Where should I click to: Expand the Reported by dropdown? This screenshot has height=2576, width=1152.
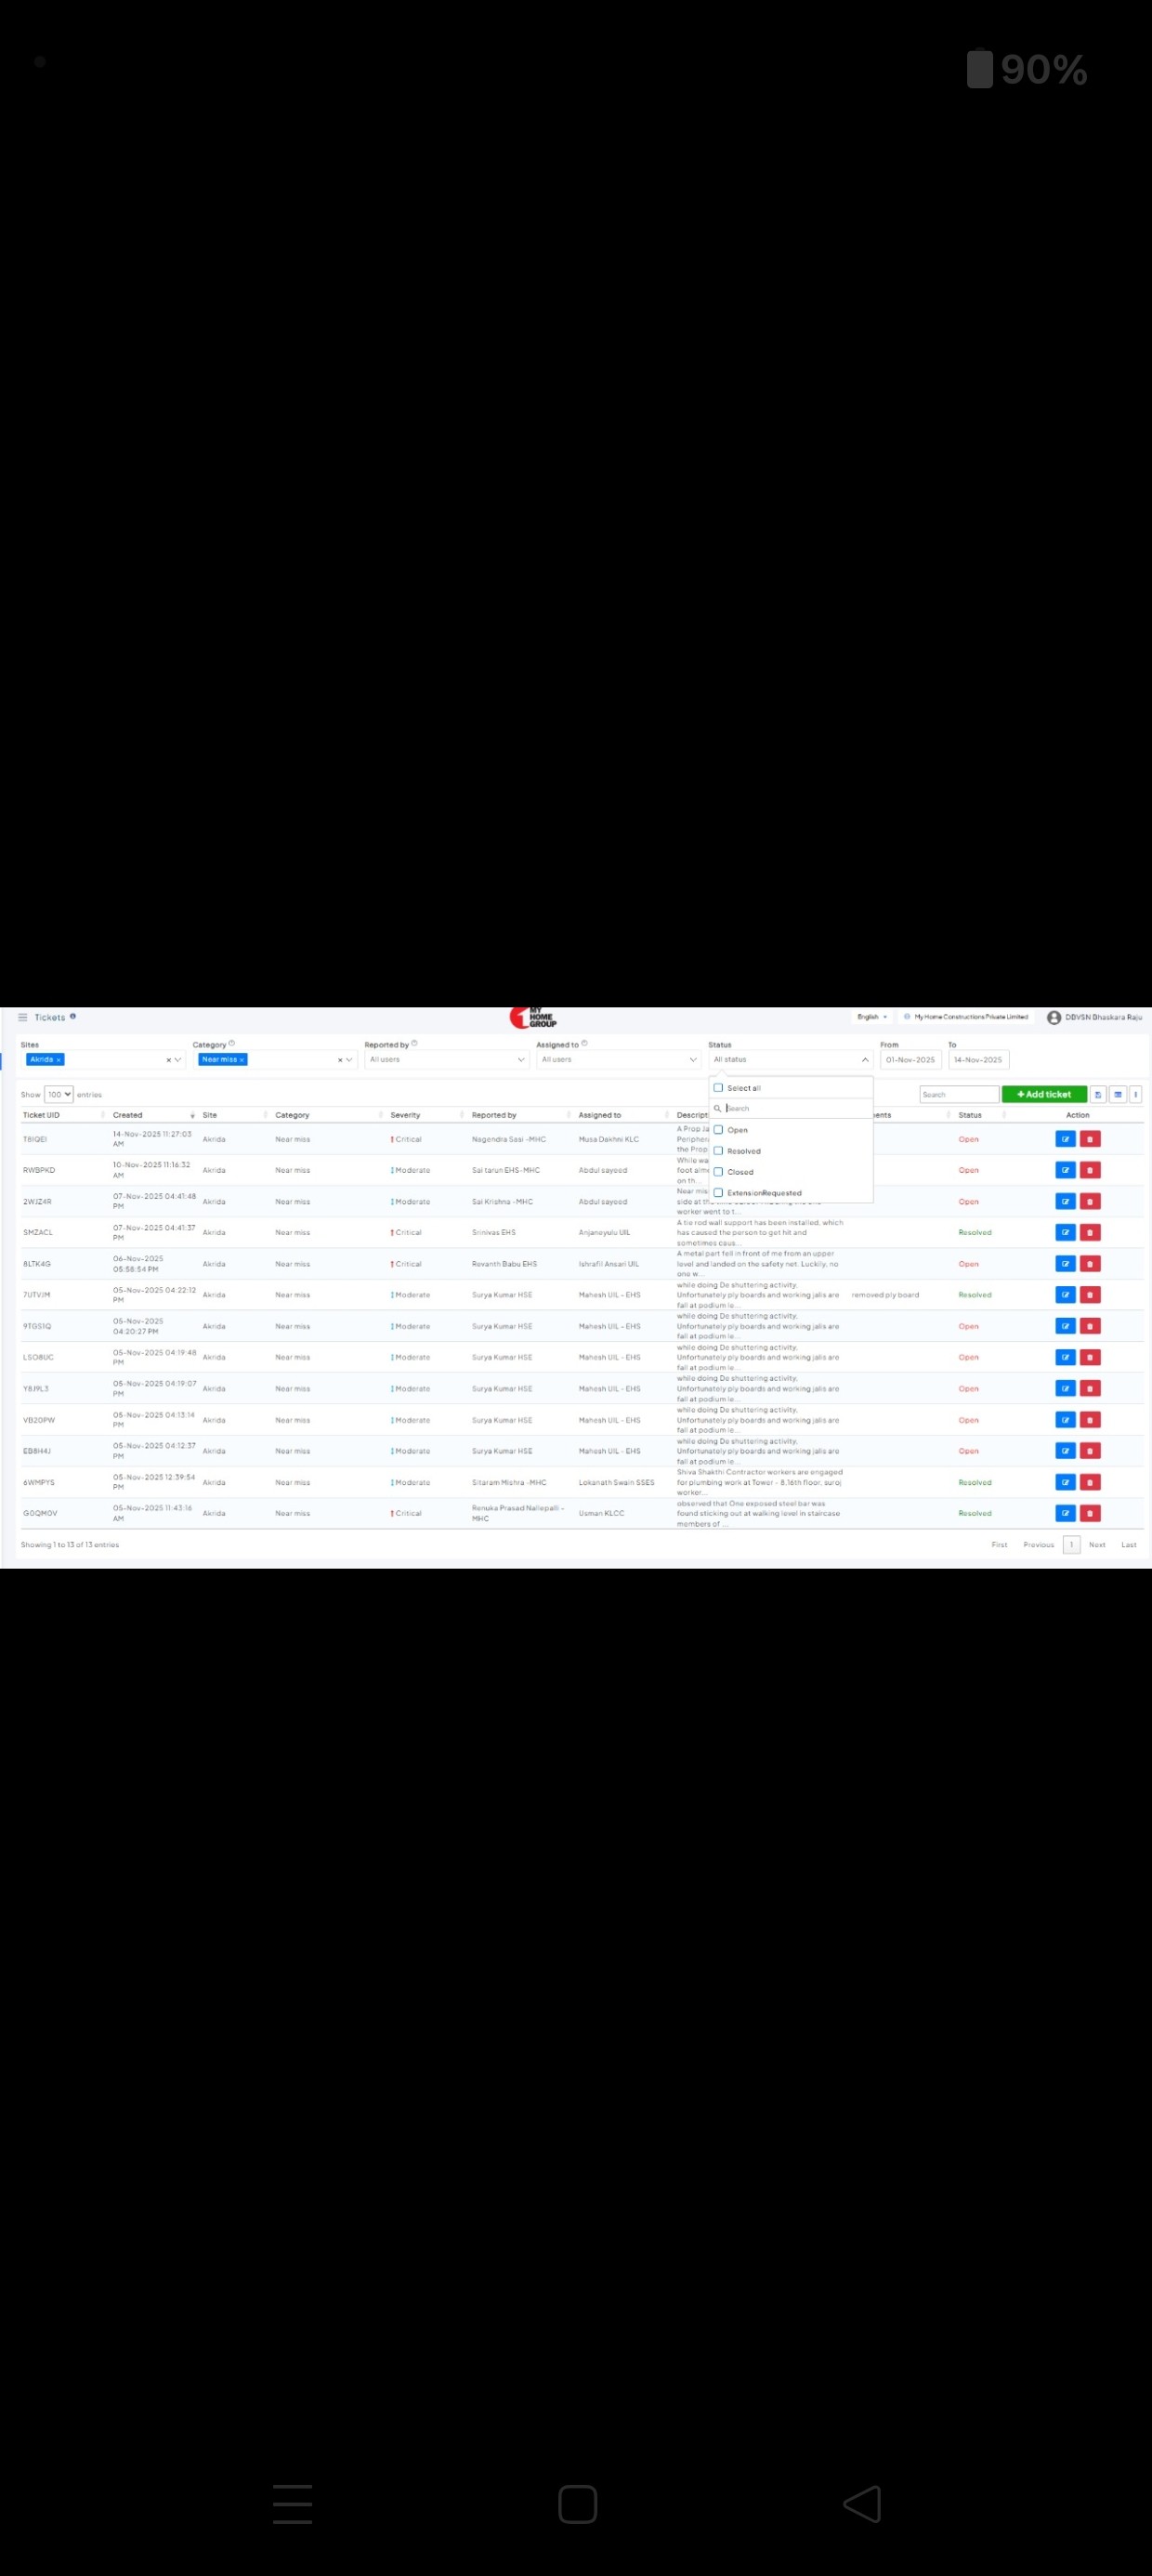(446, 1059)
